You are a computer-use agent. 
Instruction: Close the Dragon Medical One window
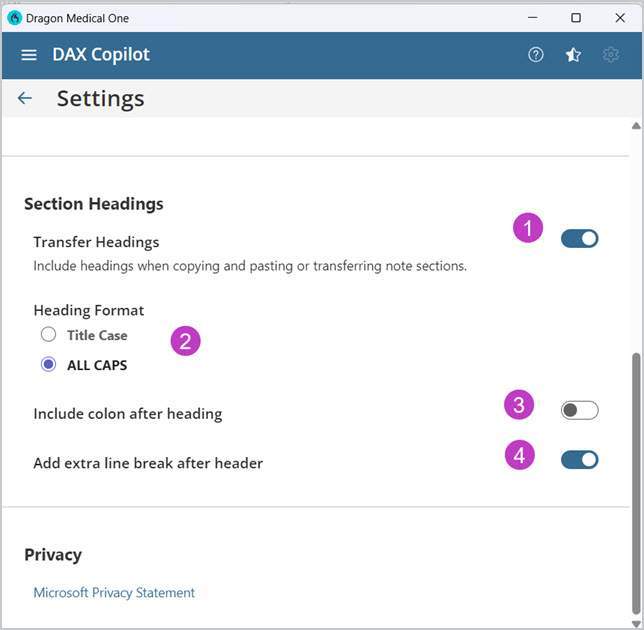(620, 18)
